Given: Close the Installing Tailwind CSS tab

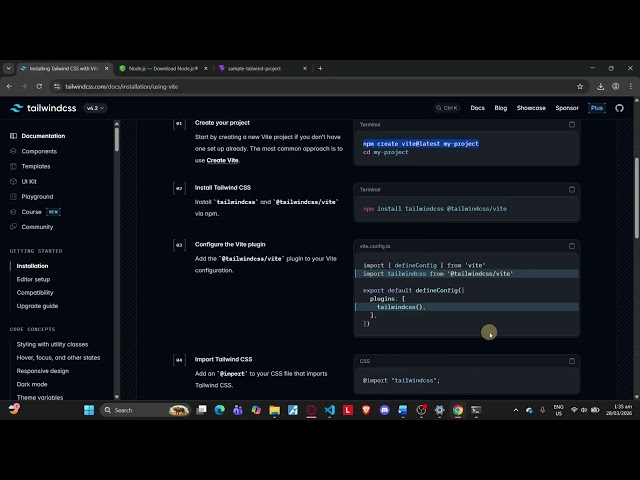Looking at the screenshot, I should (107, 69).
